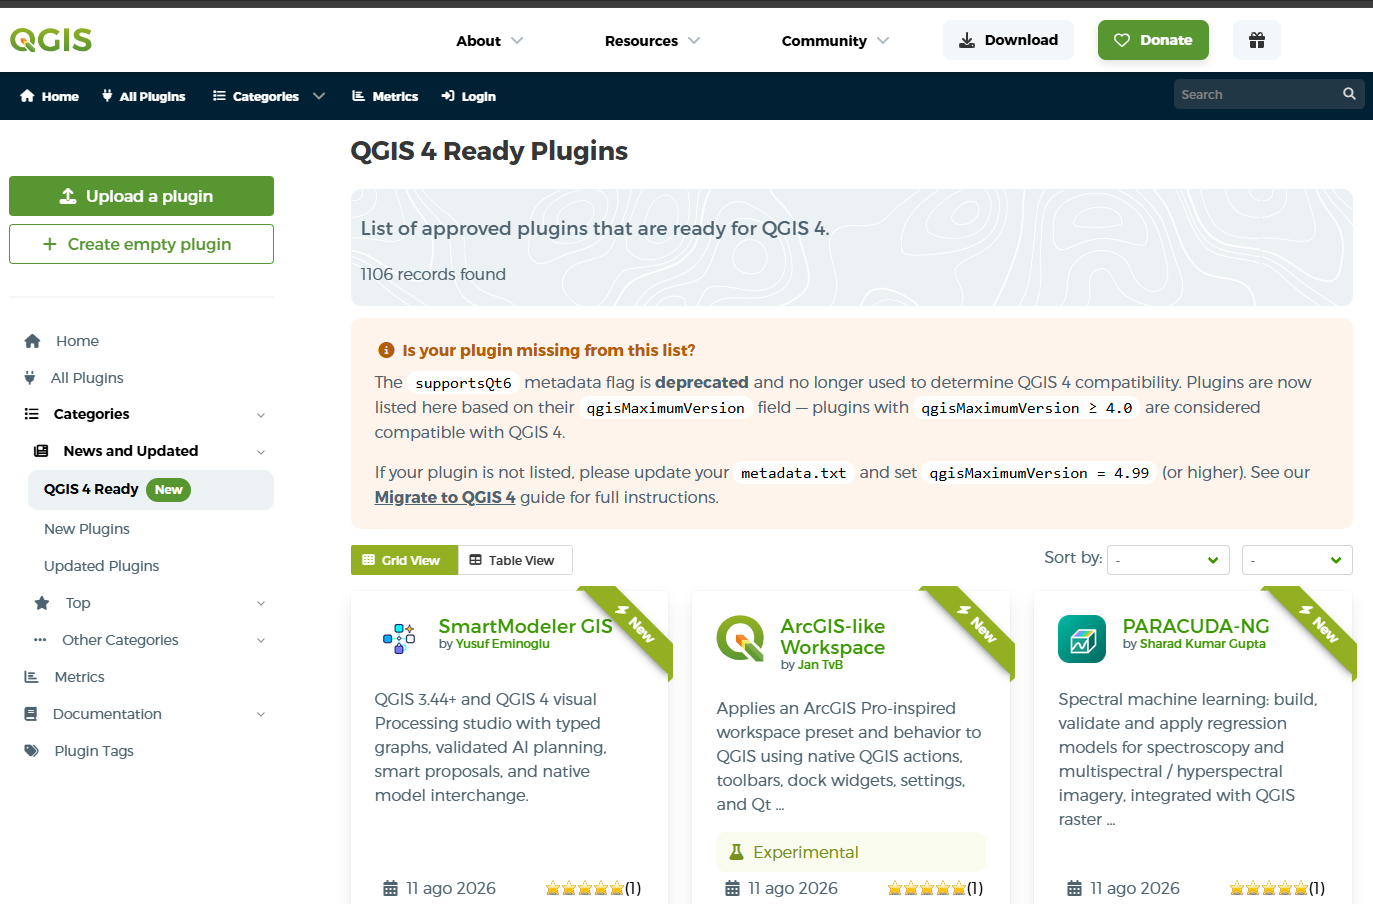The height and width of the screenshot is (904, 1373).
Task: Click the flask icon beside Experimental
Action: pyautogui.click(x=737, y=852)
